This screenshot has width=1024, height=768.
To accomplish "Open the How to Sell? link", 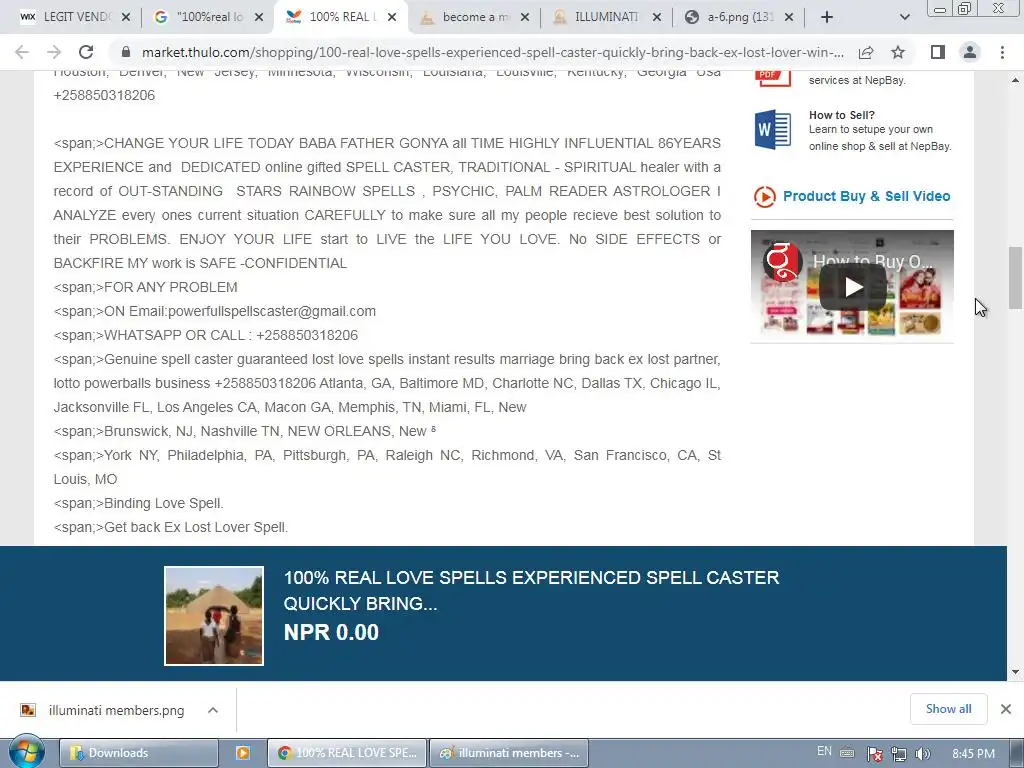I will pos(841,115).
